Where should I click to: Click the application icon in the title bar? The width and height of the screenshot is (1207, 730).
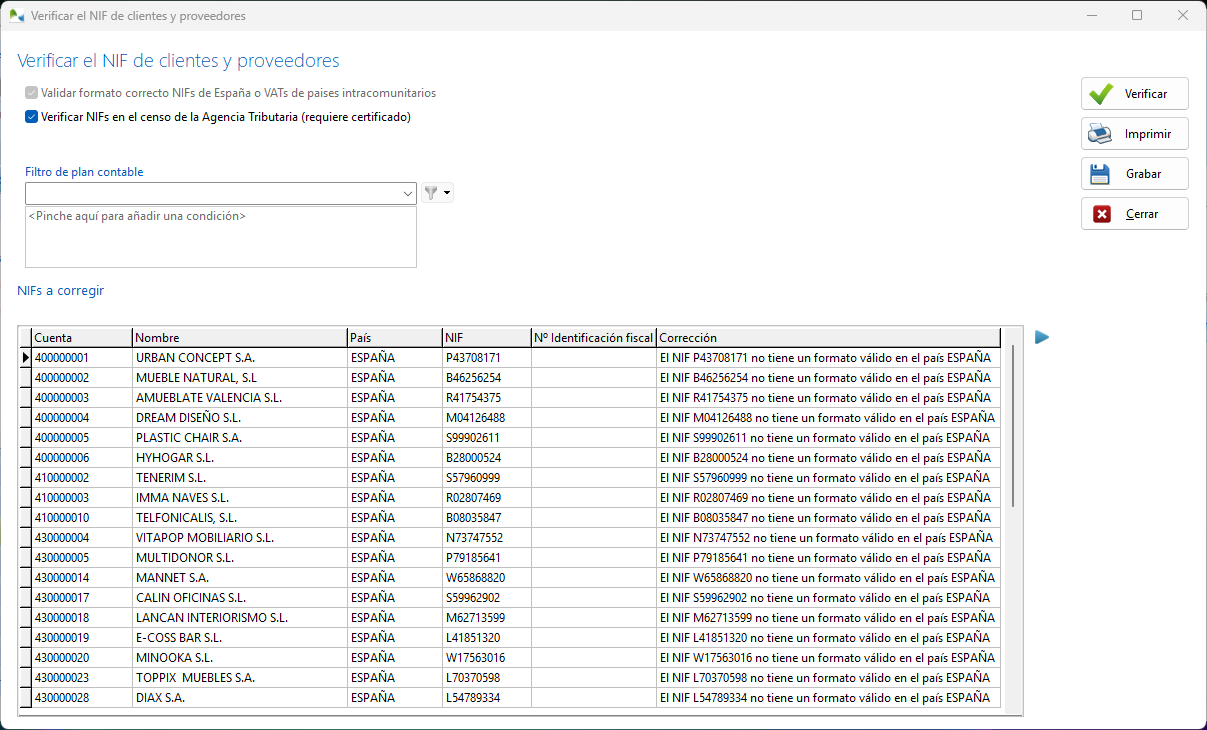tap(18, 15)
